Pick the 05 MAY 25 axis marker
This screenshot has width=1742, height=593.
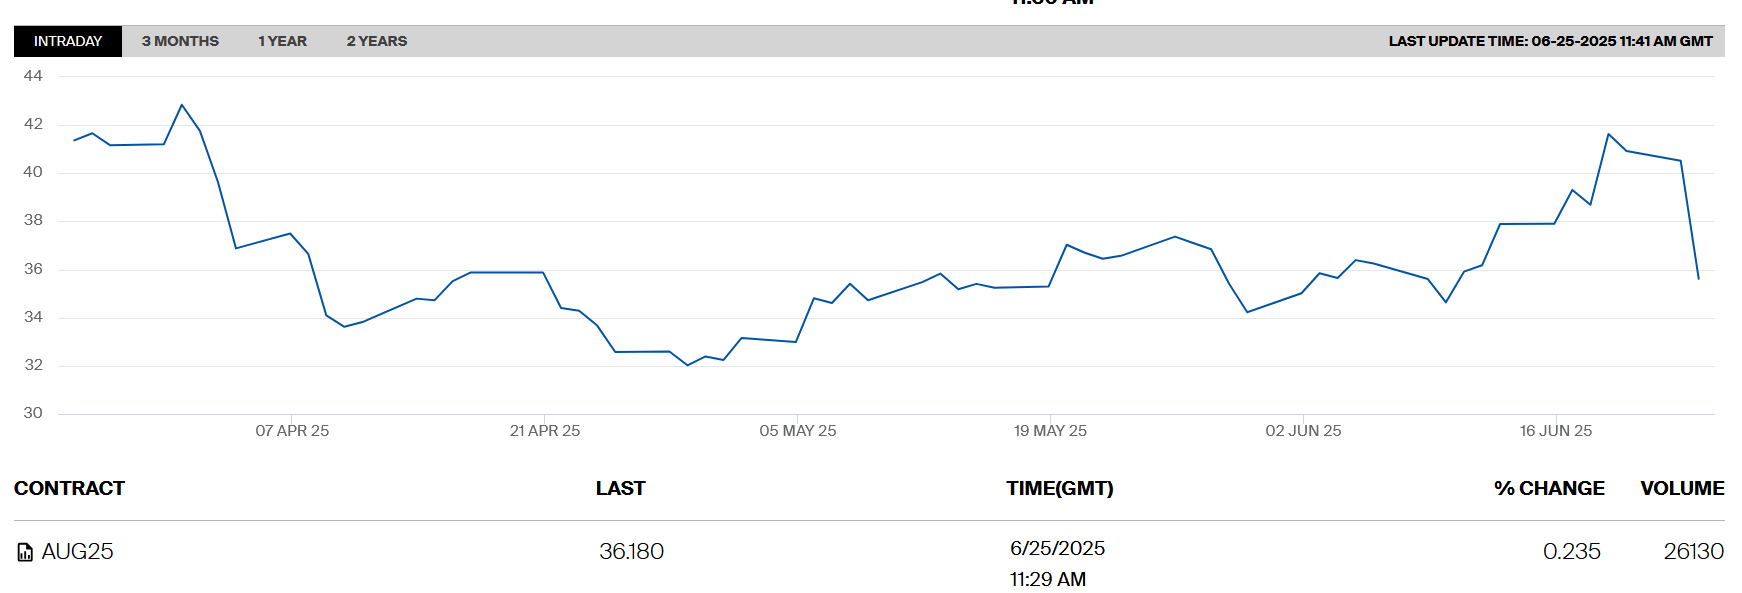click(797, 431)
